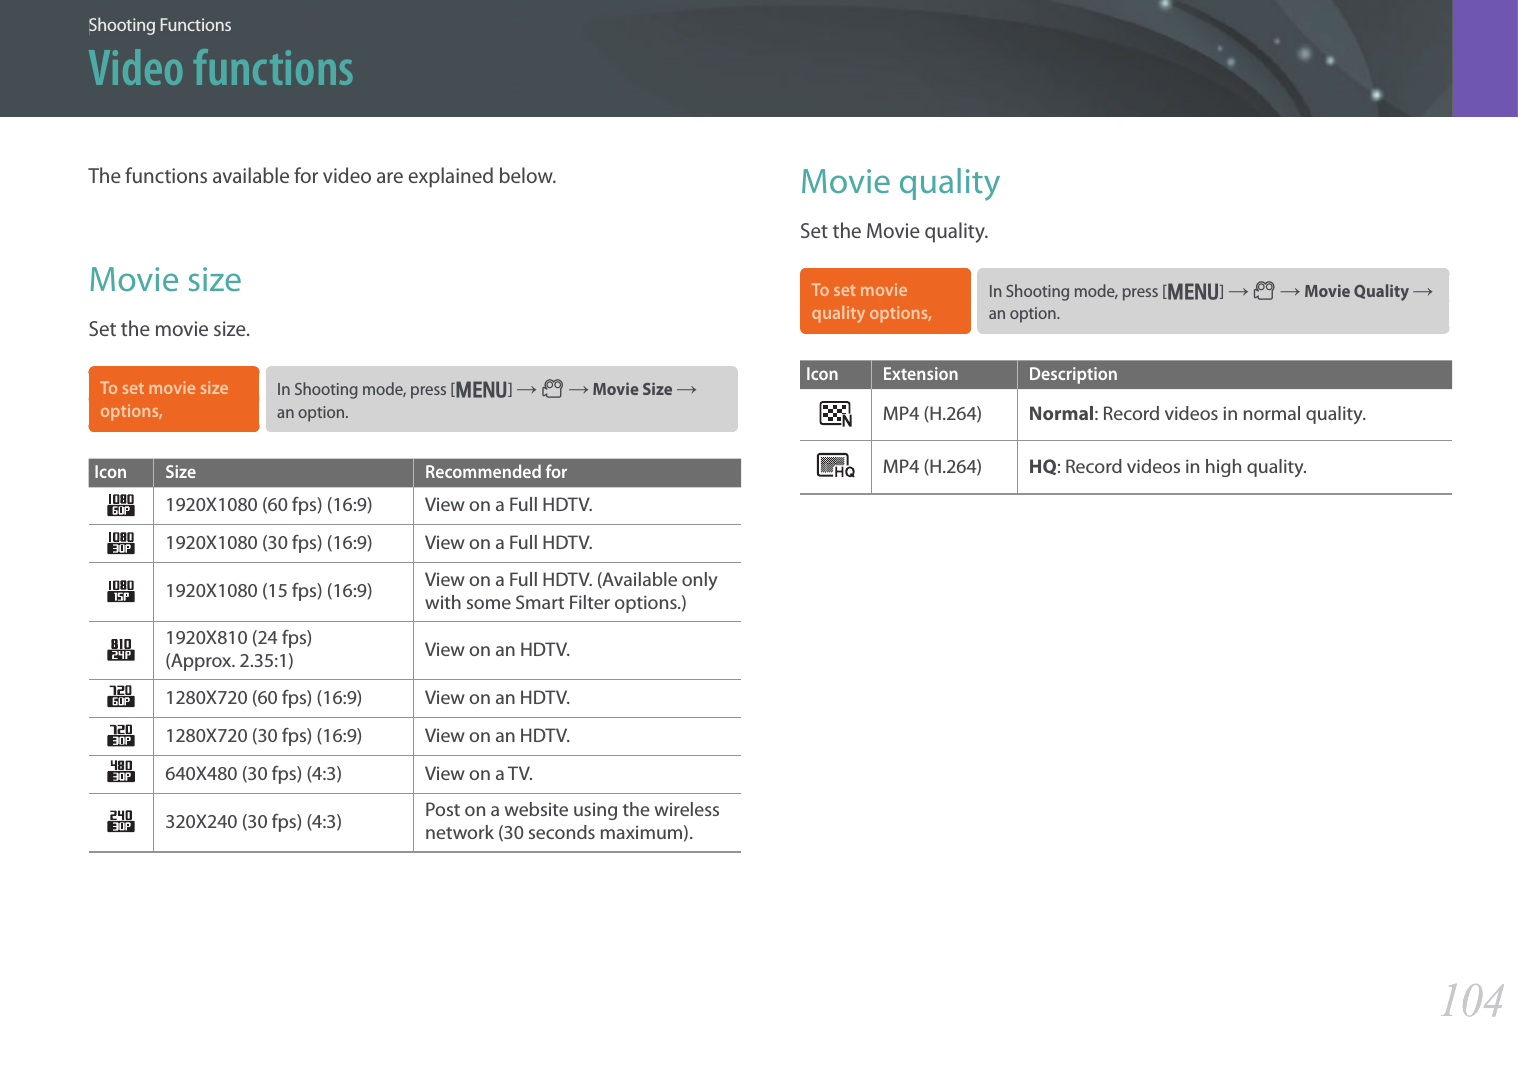This screenshot has height=1065, width=1518.
Task: Click the bold 'Movie Quality' menu path text
Action: click(1356, 291)
